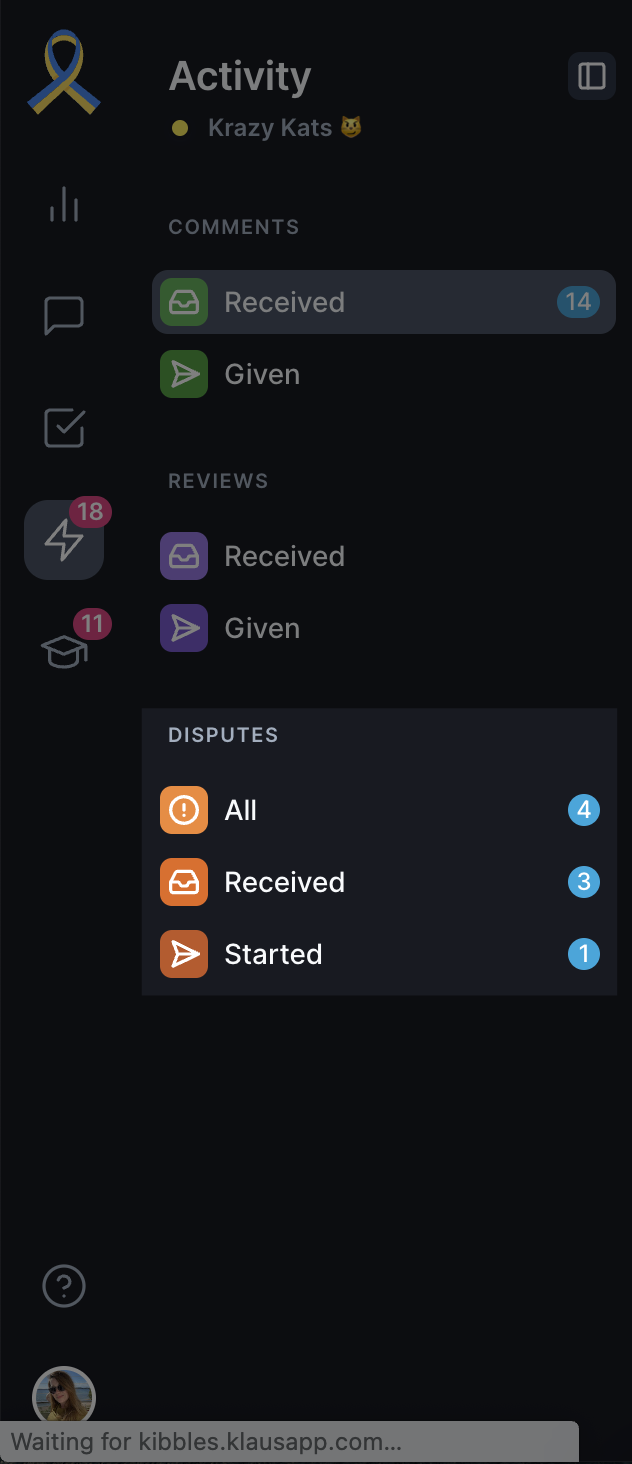Click the blue and yellow ribbon logo

64,72
